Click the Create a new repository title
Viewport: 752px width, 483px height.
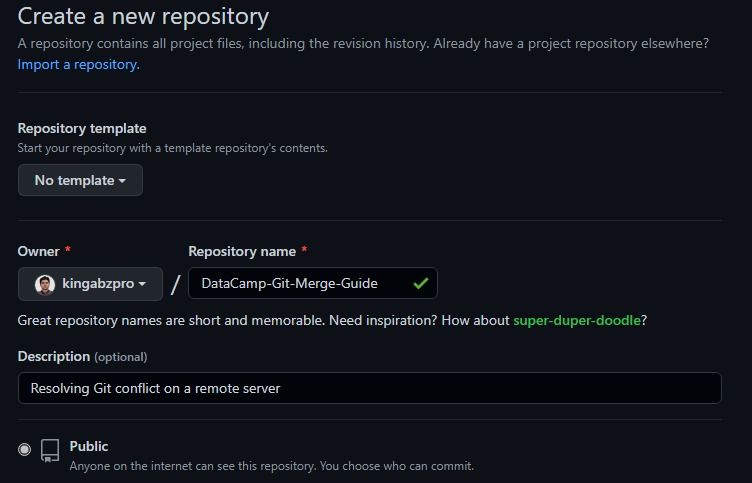[x=143, y=16]
